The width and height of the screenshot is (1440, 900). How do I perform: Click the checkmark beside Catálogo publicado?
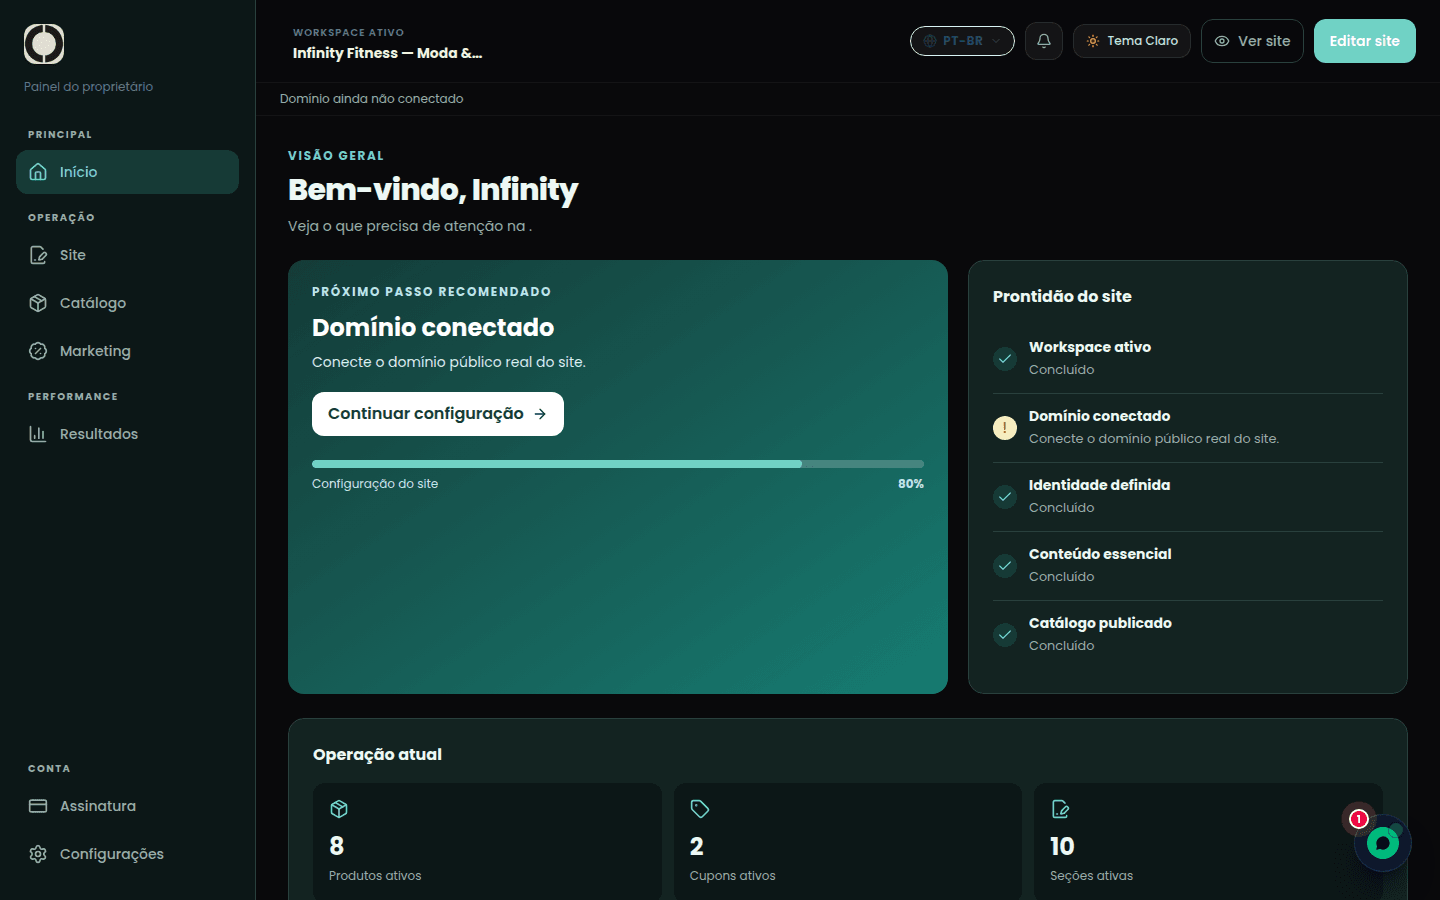coord(1005,635)
